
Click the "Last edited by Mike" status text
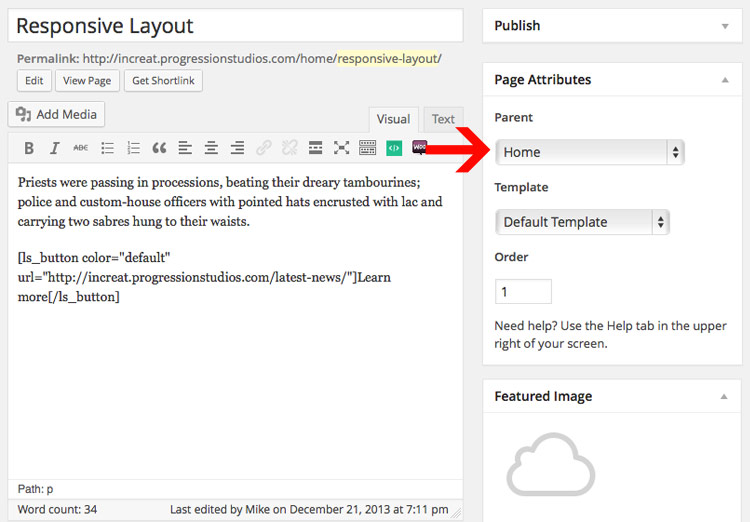[x=309, y=510]
